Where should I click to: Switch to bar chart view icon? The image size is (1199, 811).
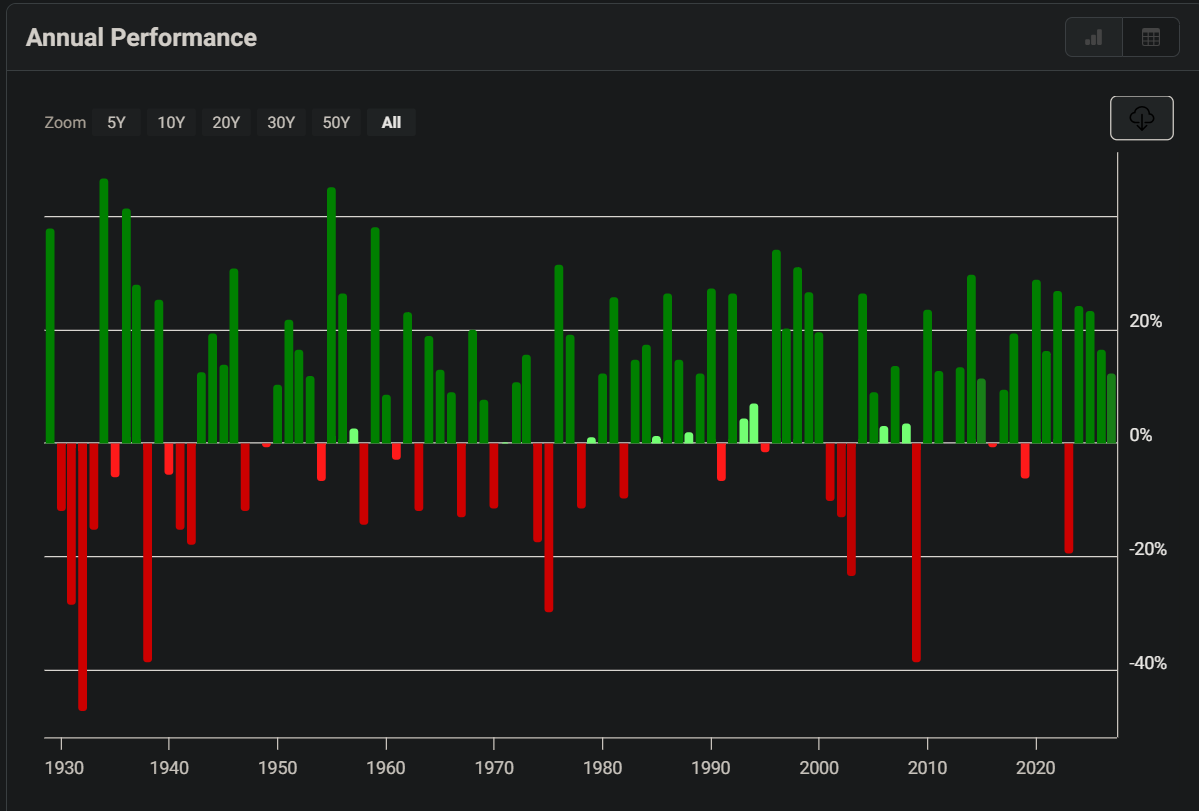(x=1093, y=37)
